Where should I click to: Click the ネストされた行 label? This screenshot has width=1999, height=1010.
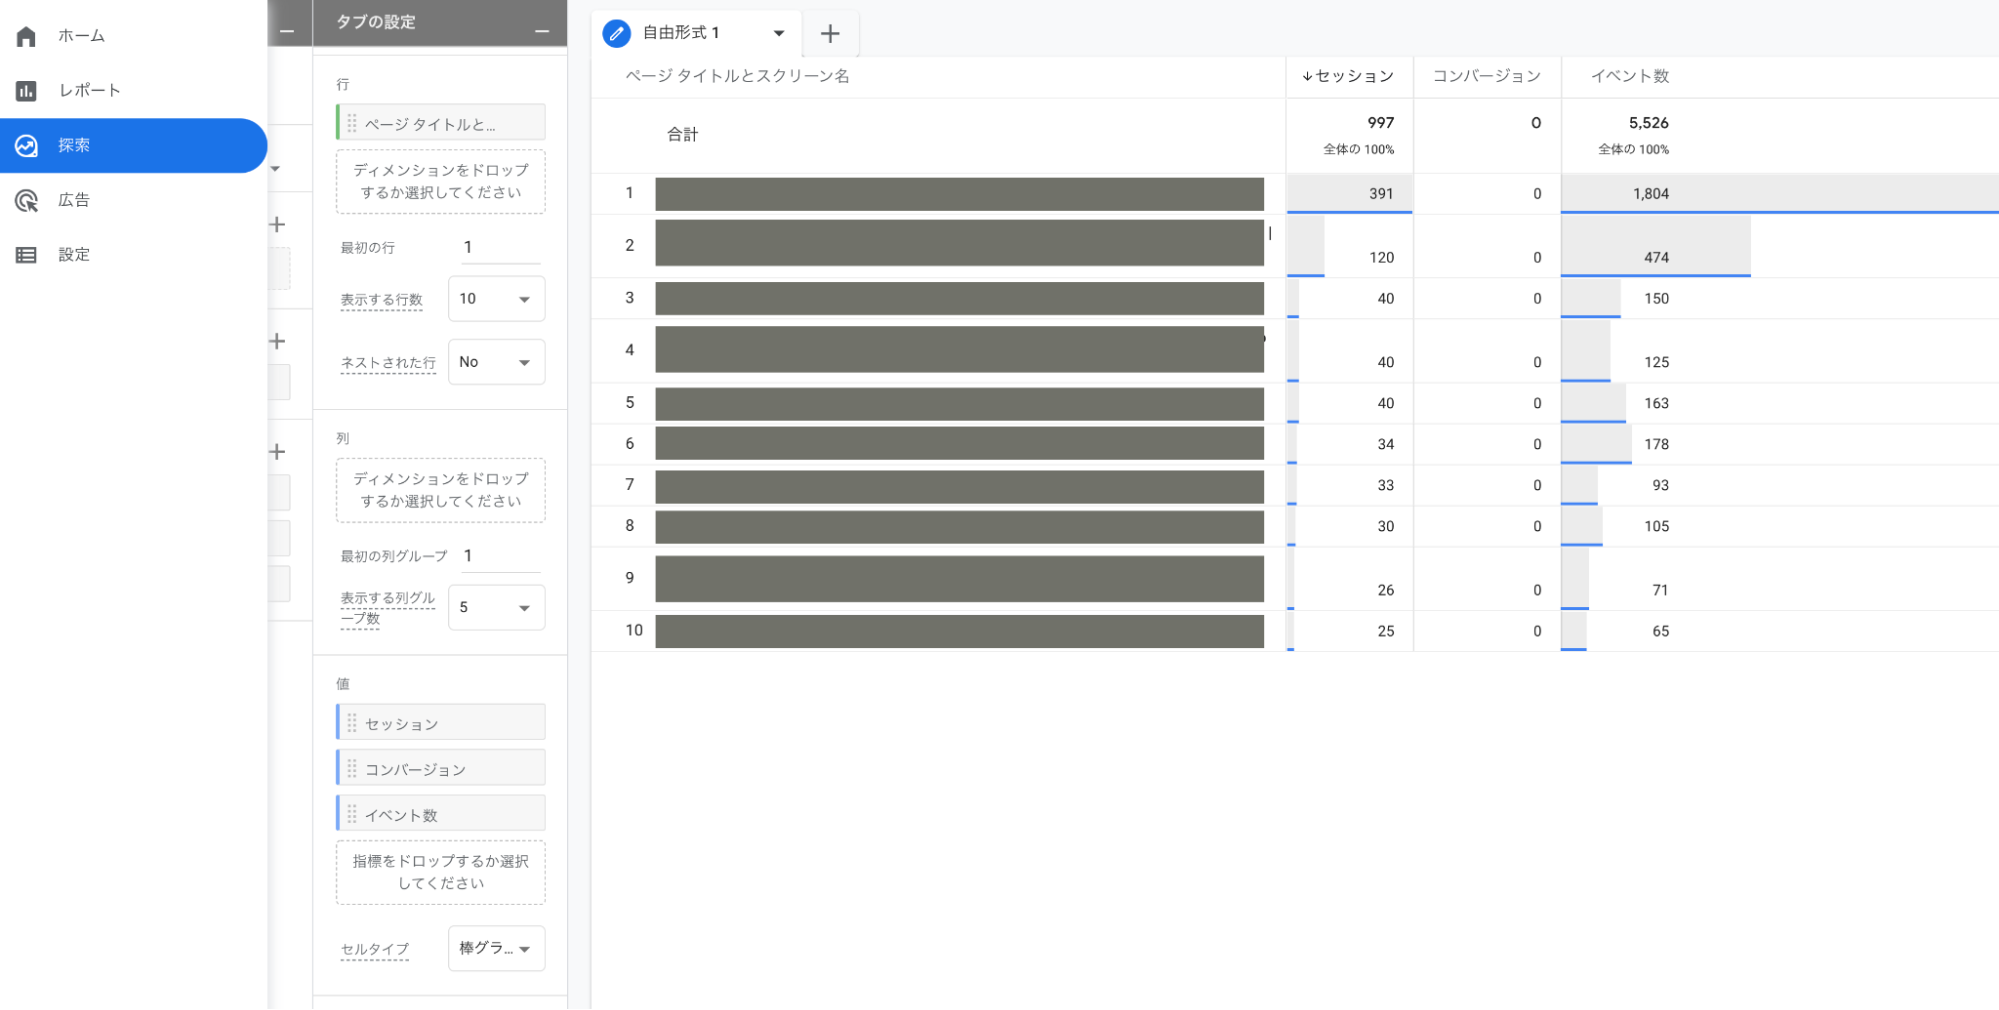388,363
